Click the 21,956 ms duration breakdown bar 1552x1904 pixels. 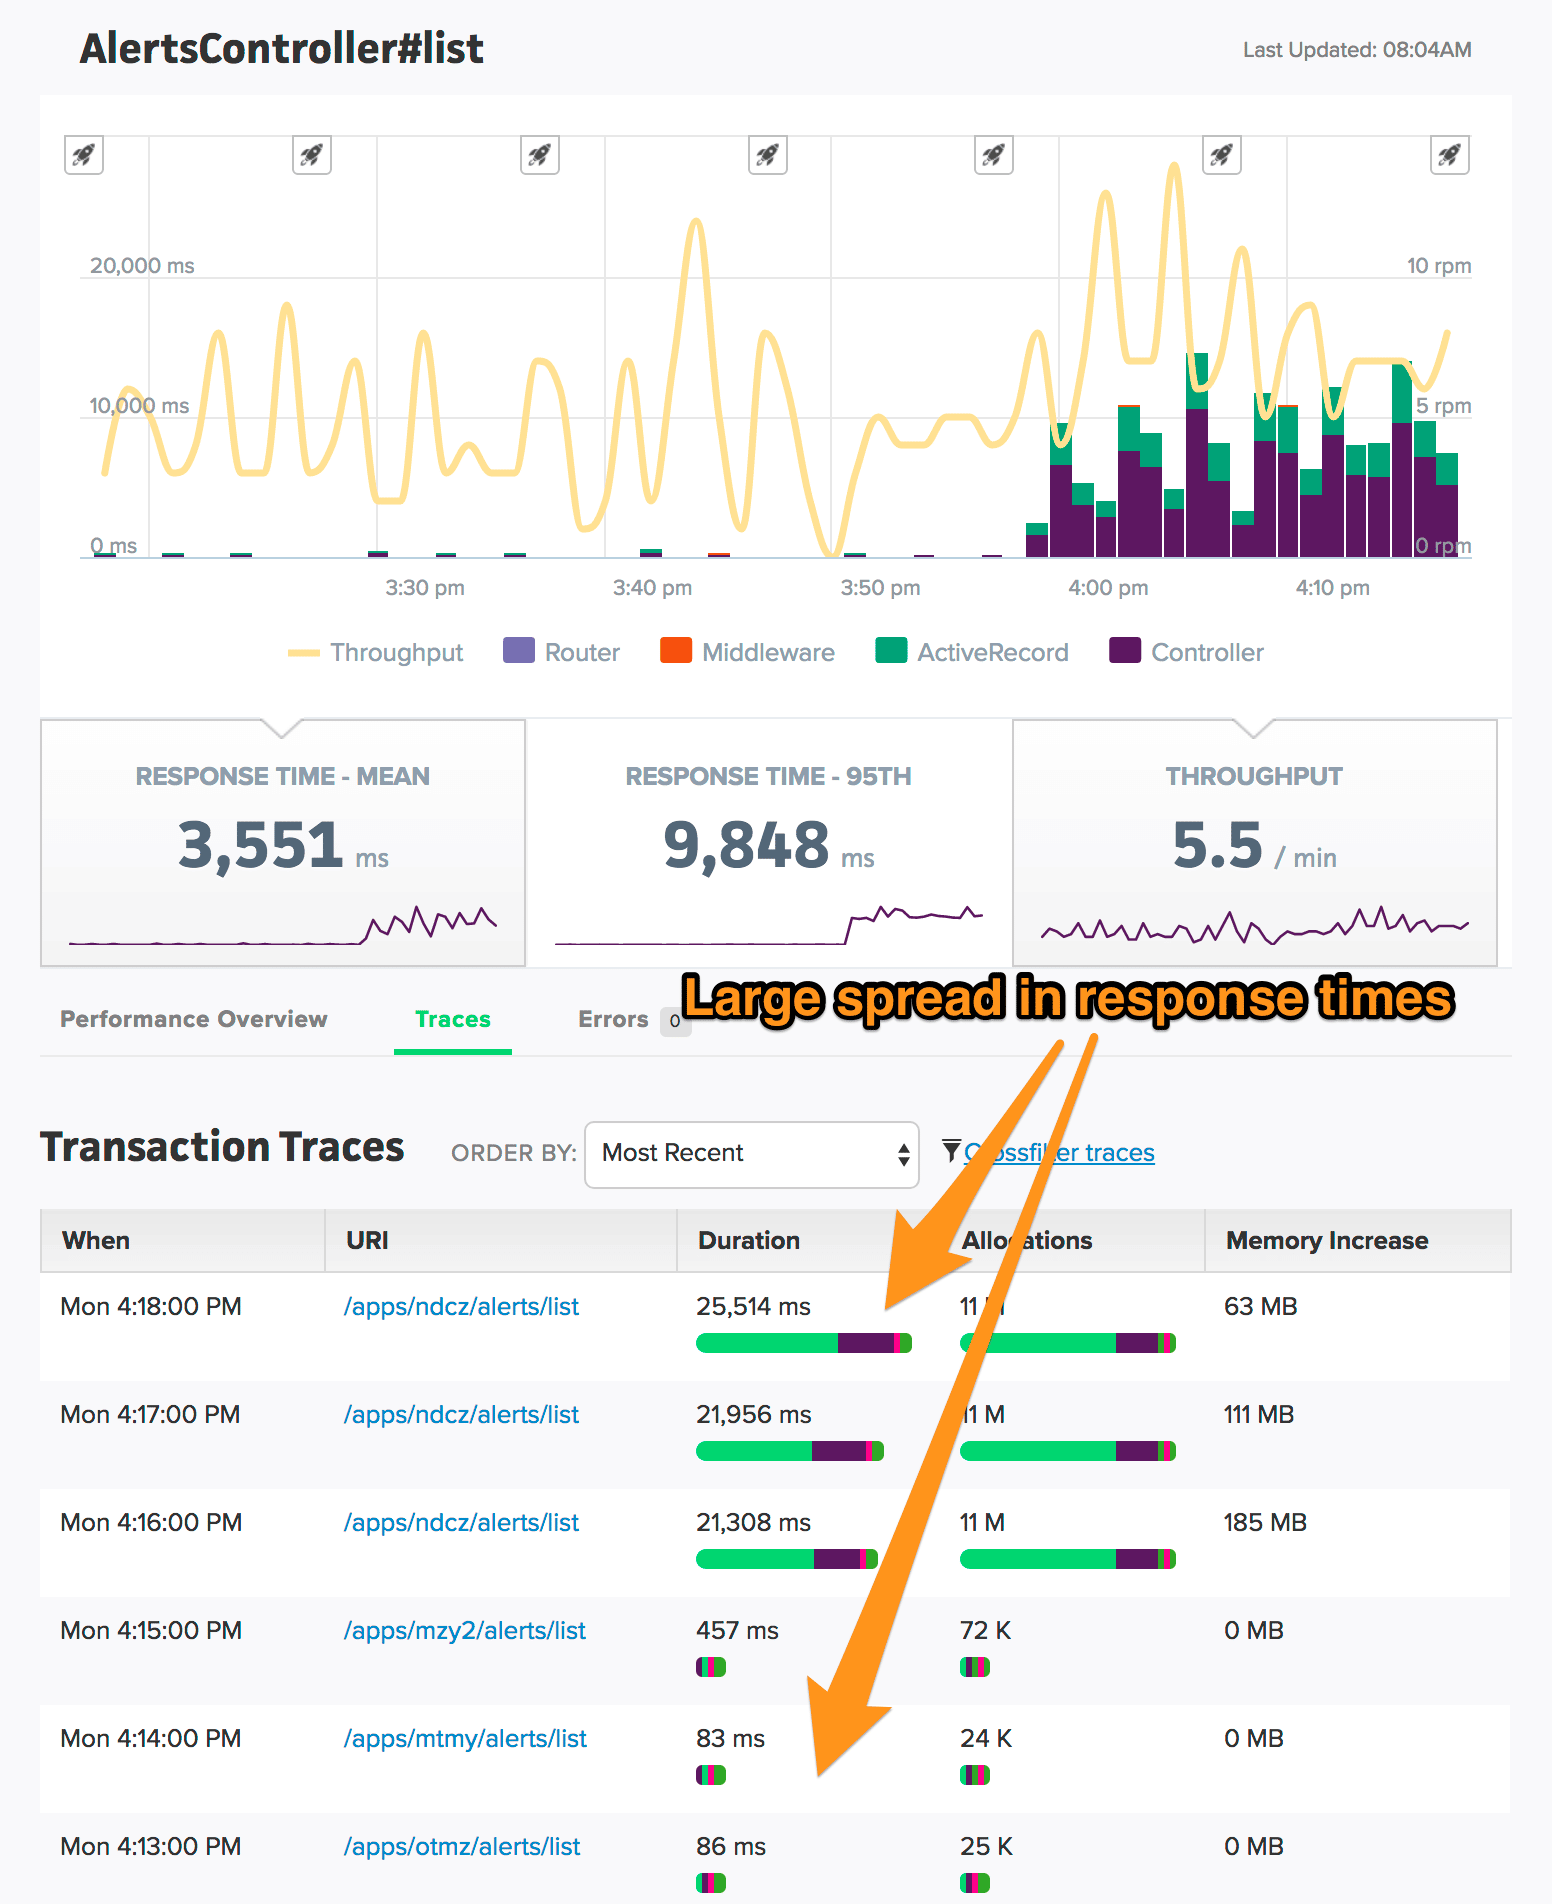tap(790, 1451)
